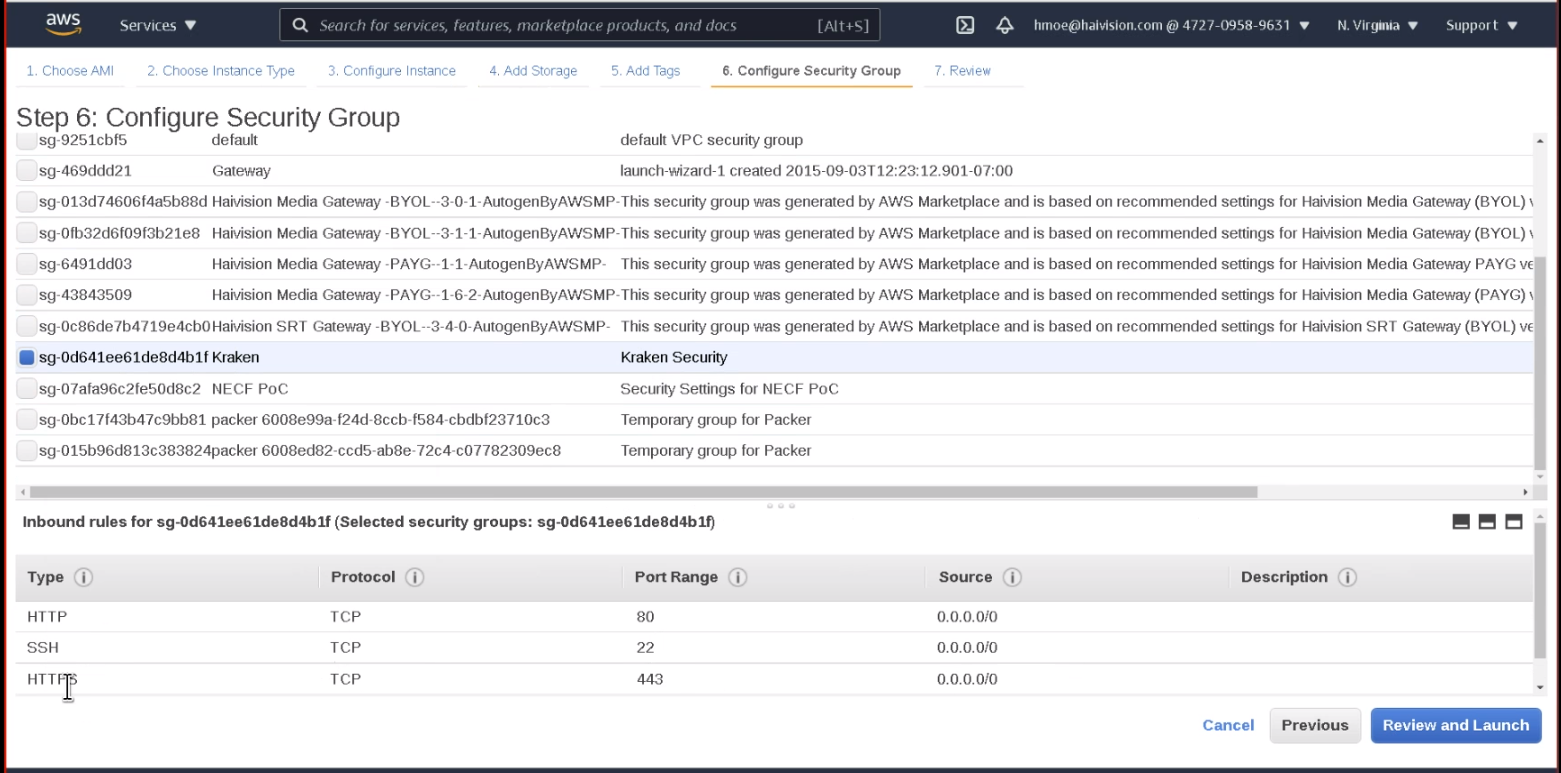Go to the 7. Review tab
Image resolution: width=1561 pixels, height=773 pixels.
(962, 71)
